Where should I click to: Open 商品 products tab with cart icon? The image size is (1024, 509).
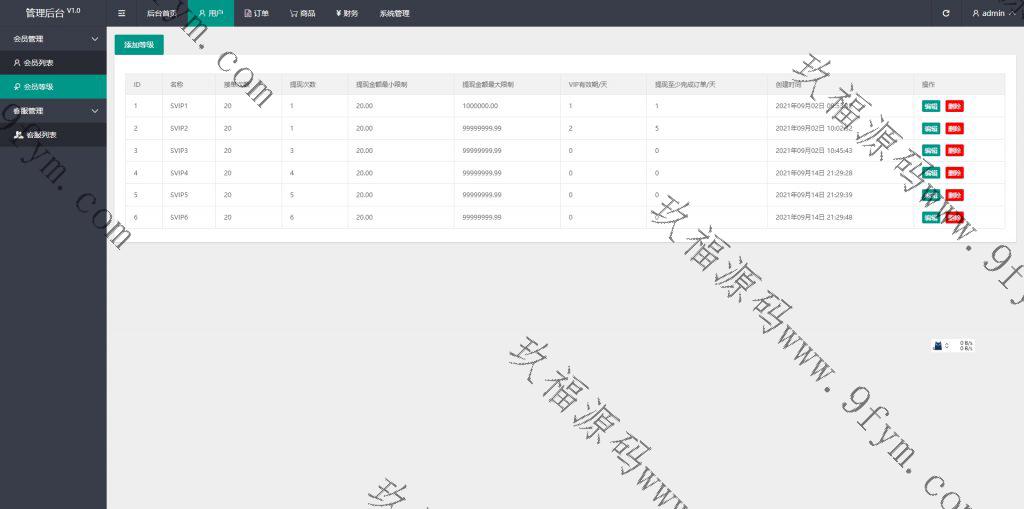point(302,13)
